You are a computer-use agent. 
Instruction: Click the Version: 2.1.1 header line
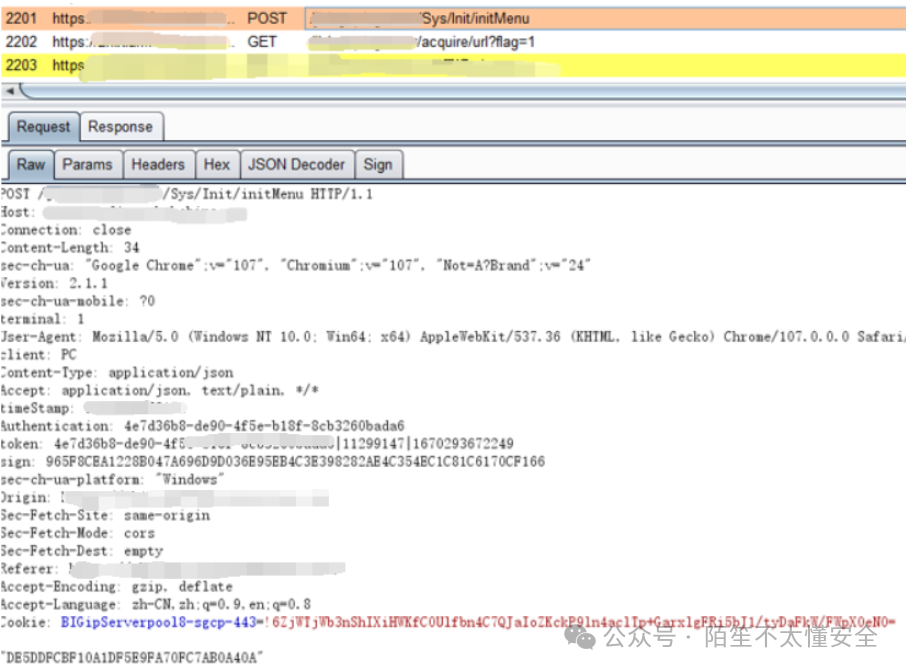[54, 283]
